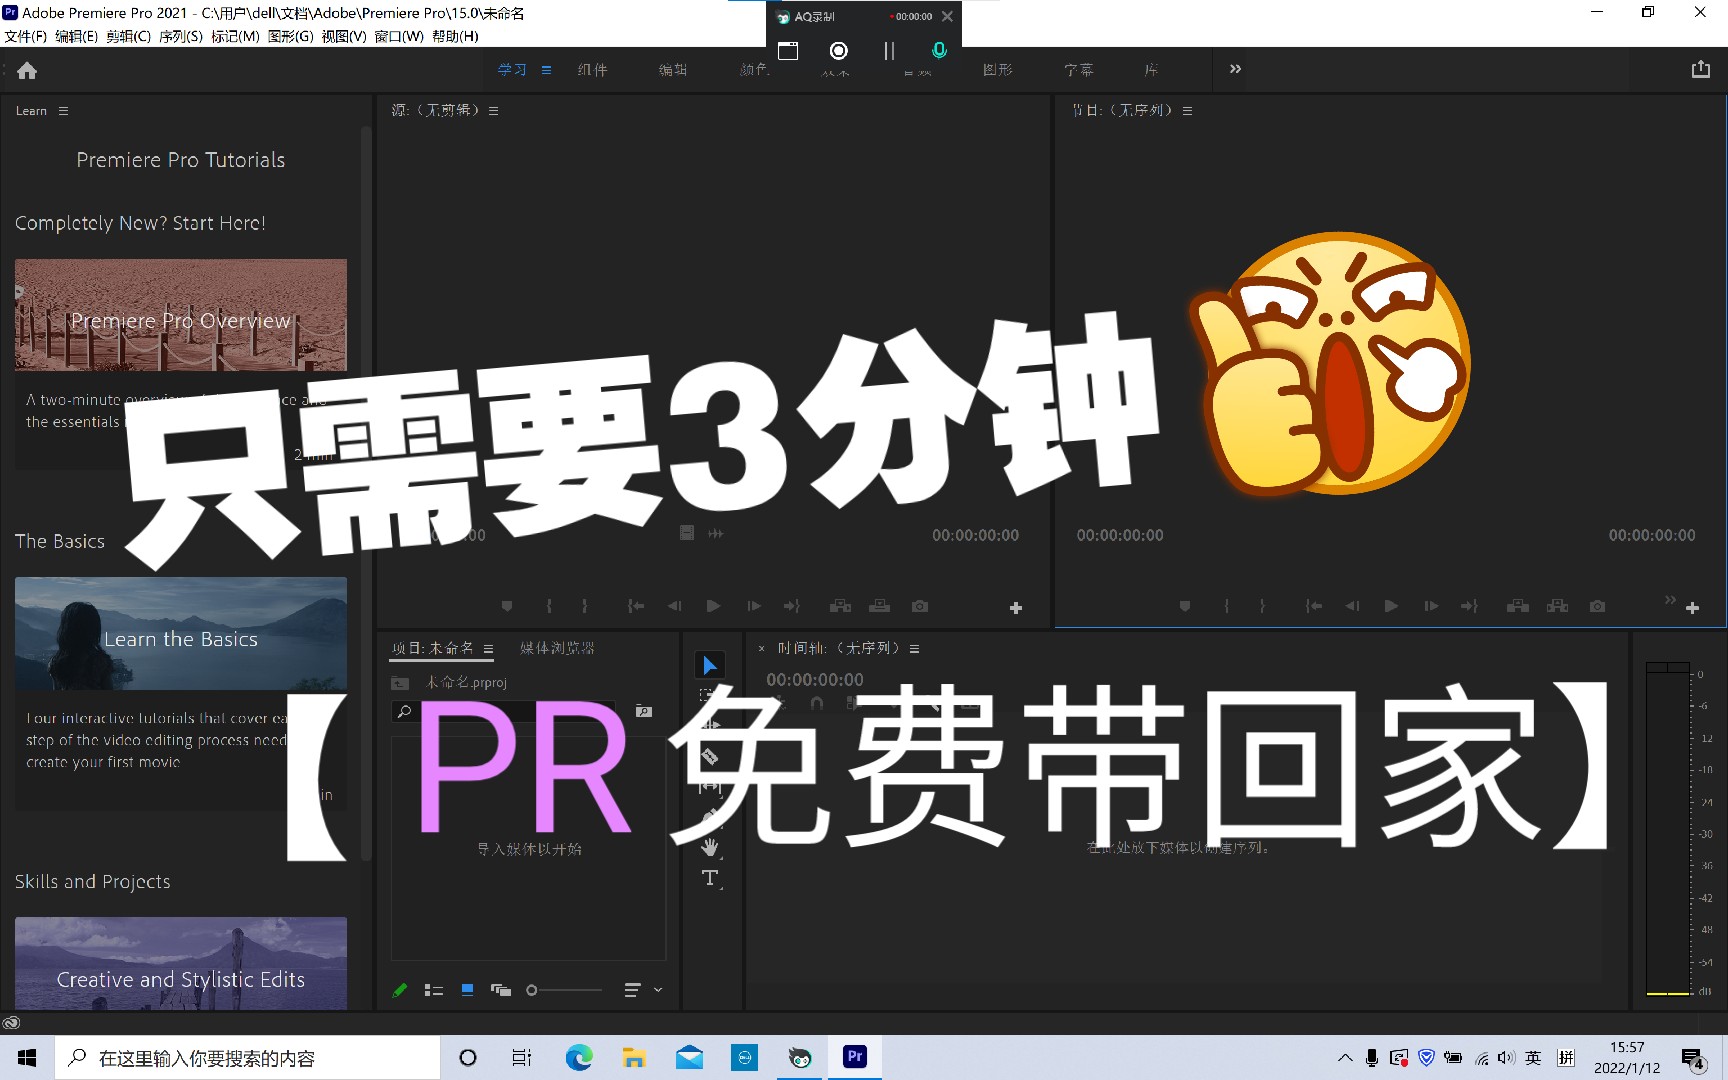Click the camera snapshot icon under Source monitor
Screen dimensions: 1728x1080
919,606
